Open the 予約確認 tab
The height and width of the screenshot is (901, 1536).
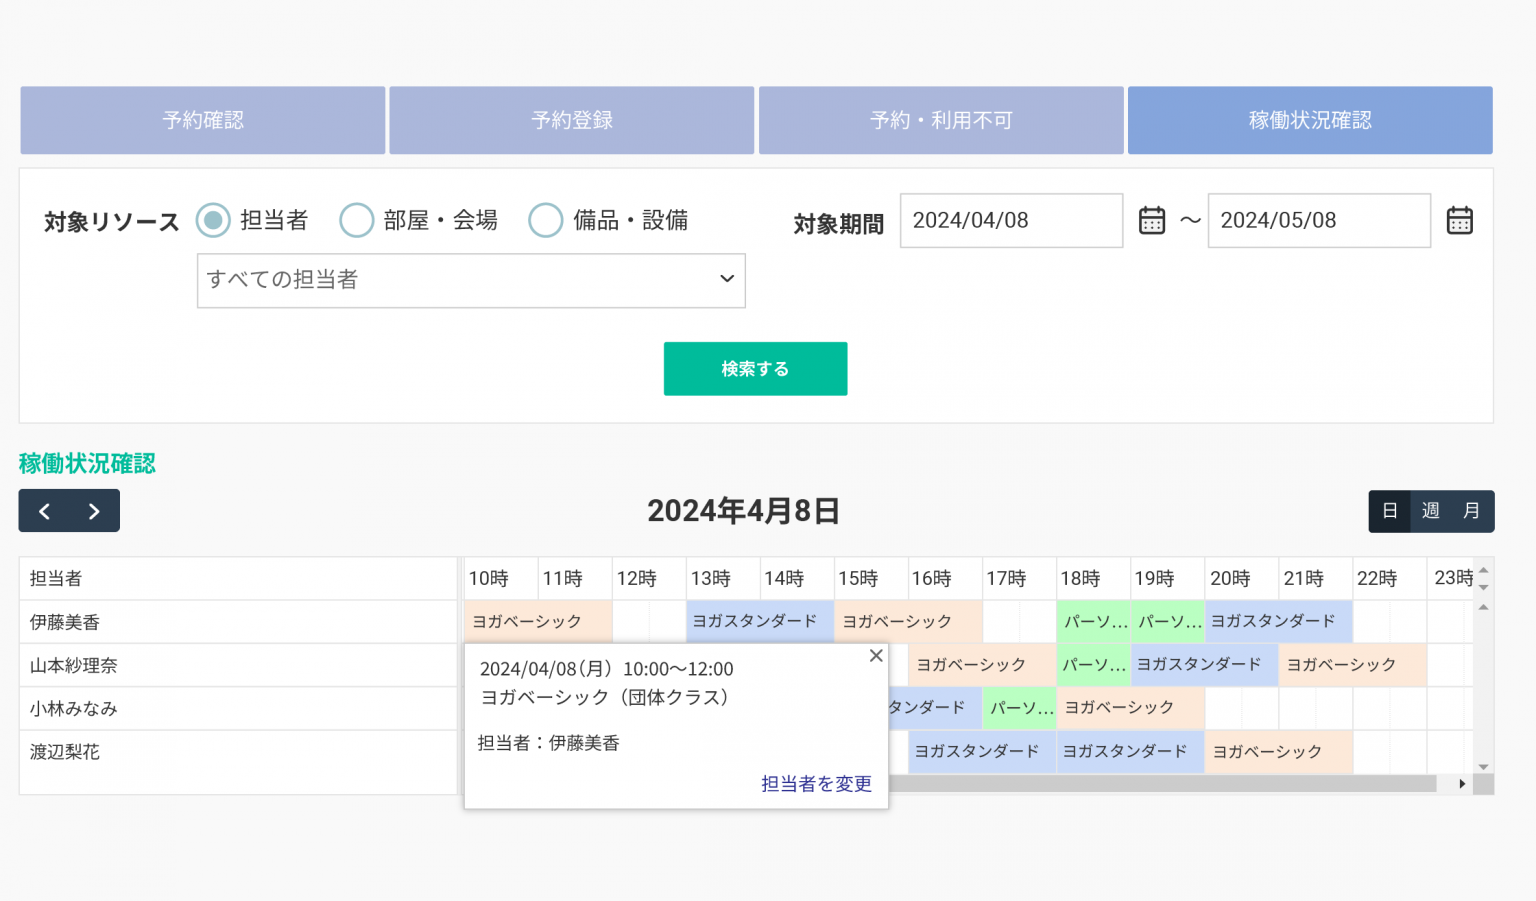click(203, 120)
